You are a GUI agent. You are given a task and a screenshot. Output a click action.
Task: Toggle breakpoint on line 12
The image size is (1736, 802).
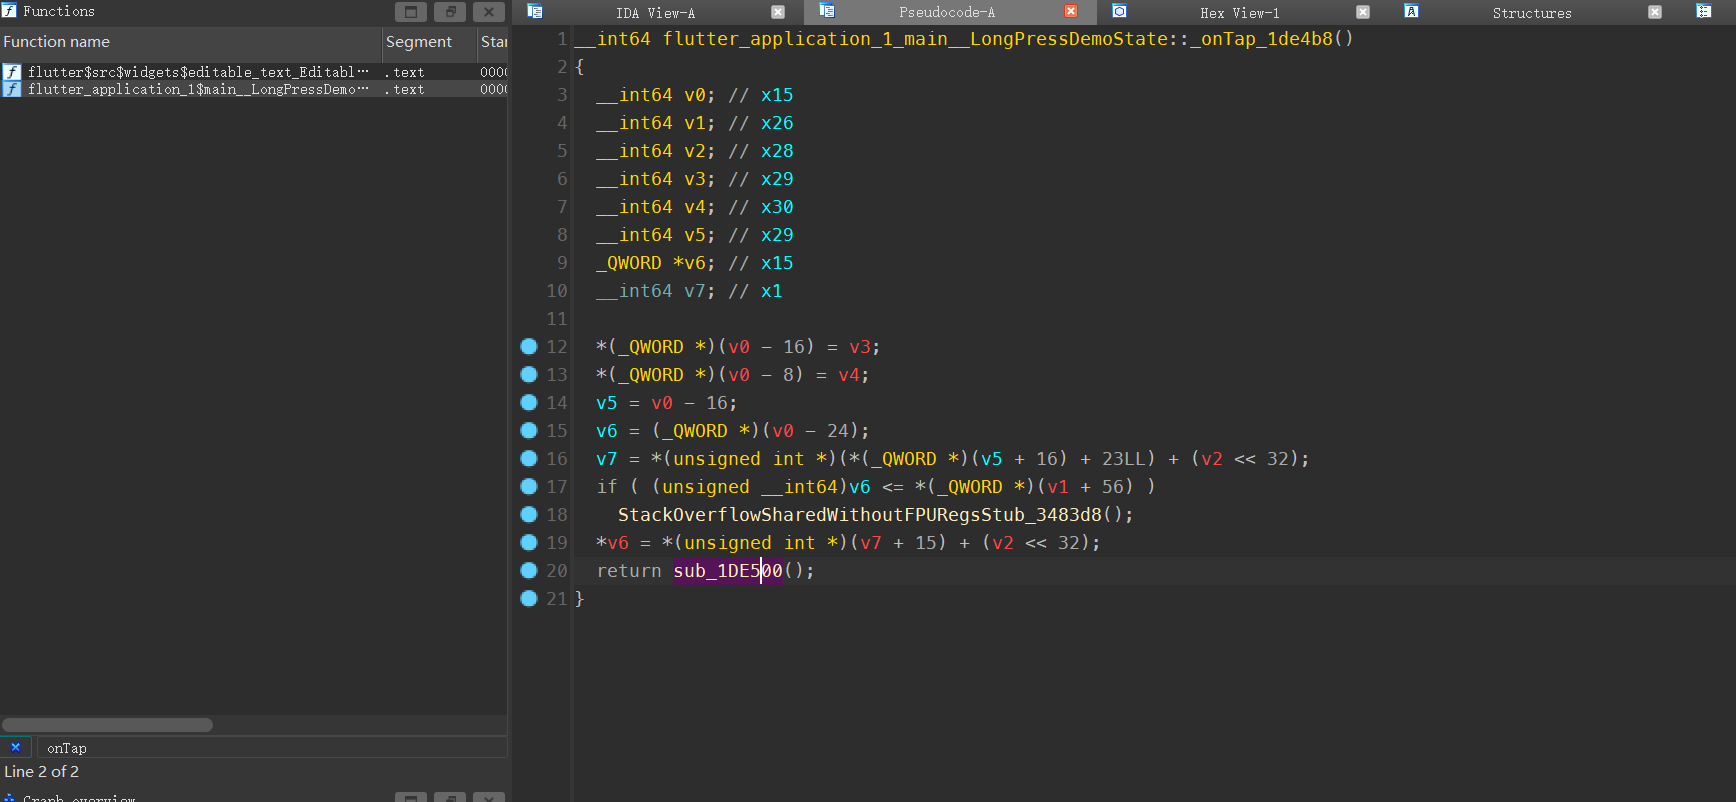coord(529,346)
